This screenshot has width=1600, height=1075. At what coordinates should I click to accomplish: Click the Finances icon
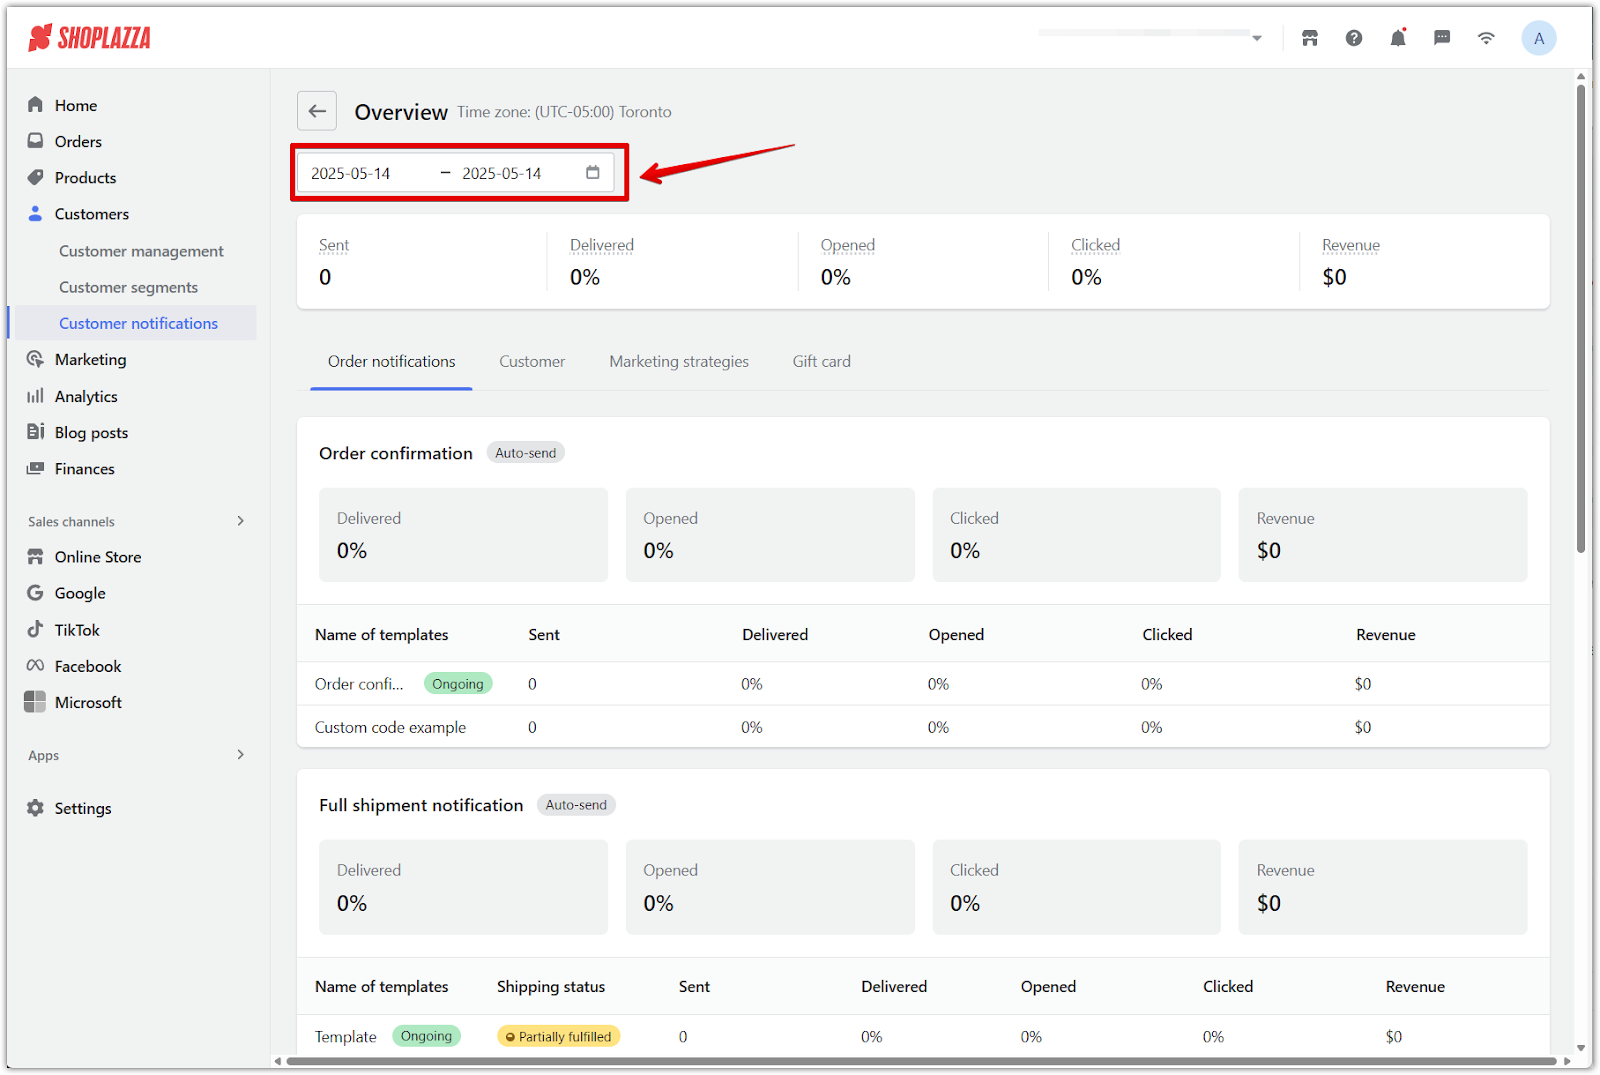35,468
